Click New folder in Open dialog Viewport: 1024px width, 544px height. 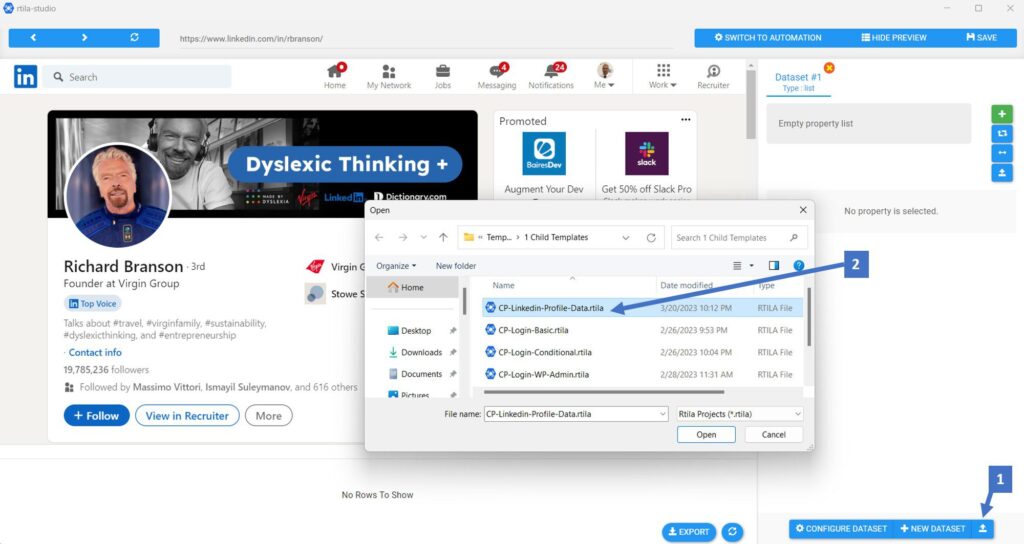click(456, 266)
